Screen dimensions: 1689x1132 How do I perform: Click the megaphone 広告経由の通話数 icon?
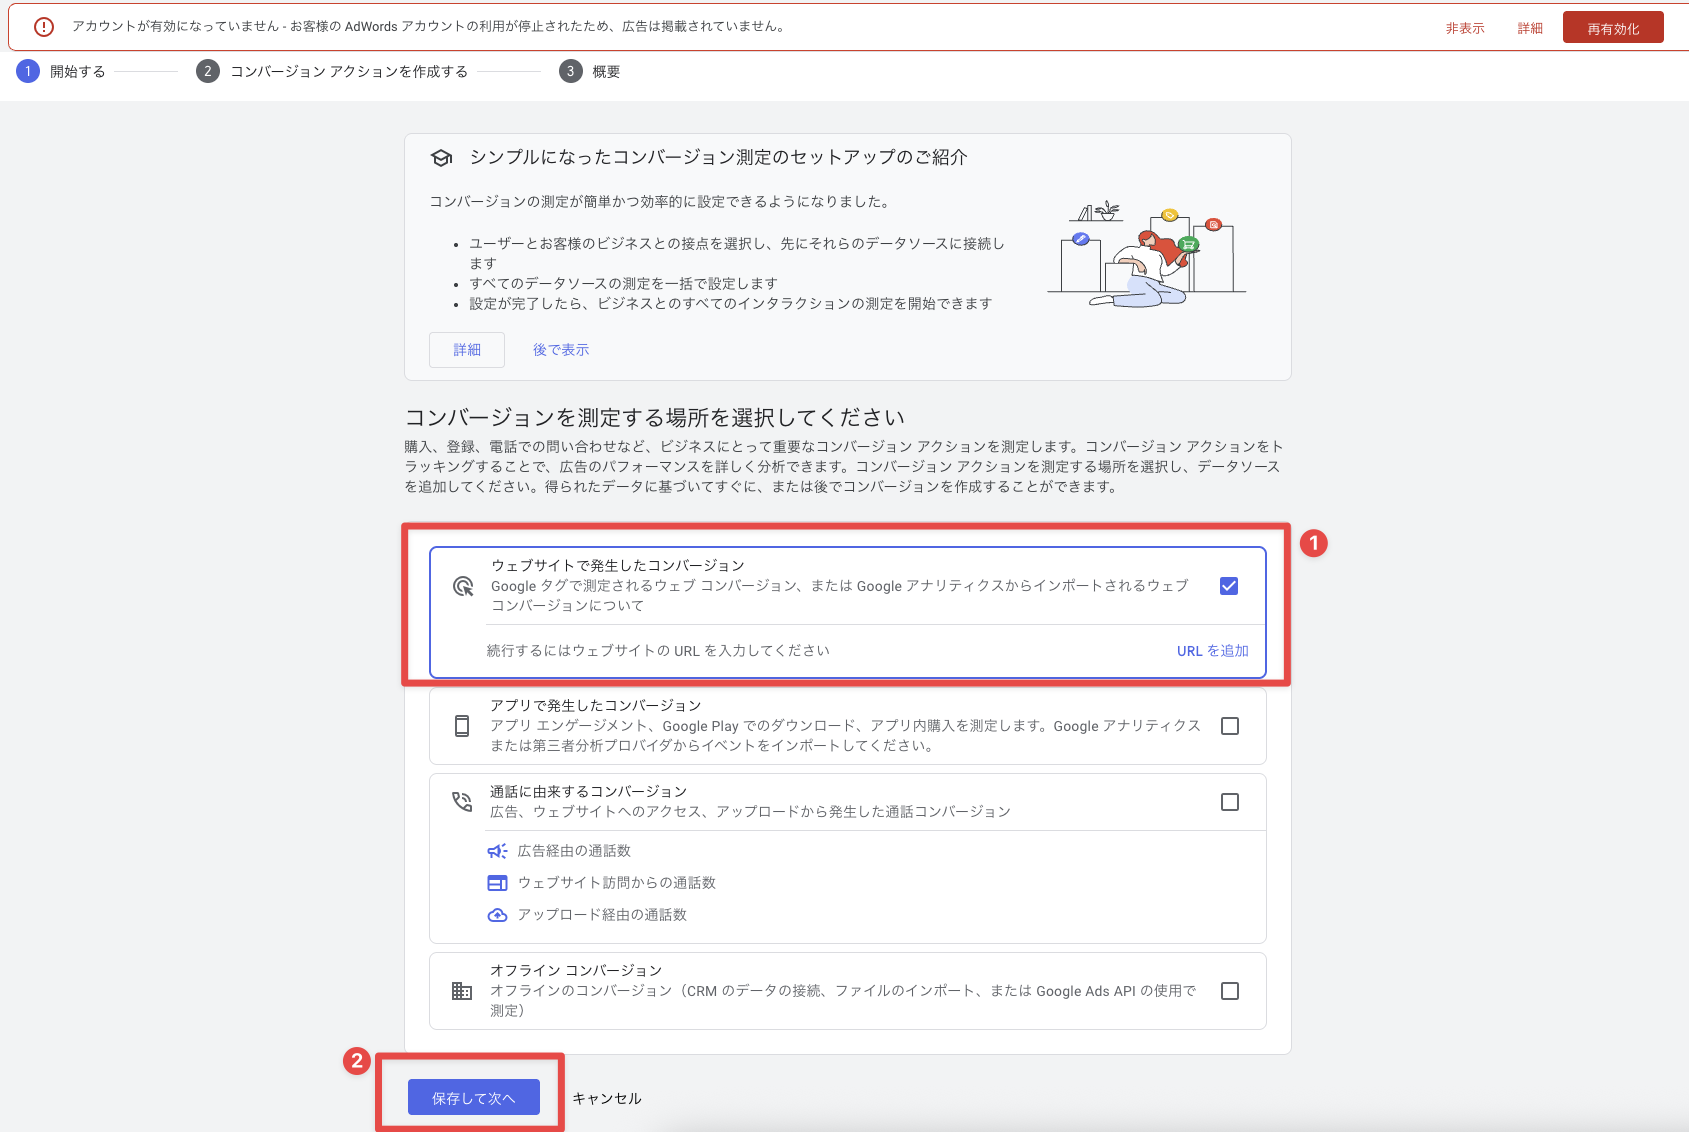(x=497, y=851)
